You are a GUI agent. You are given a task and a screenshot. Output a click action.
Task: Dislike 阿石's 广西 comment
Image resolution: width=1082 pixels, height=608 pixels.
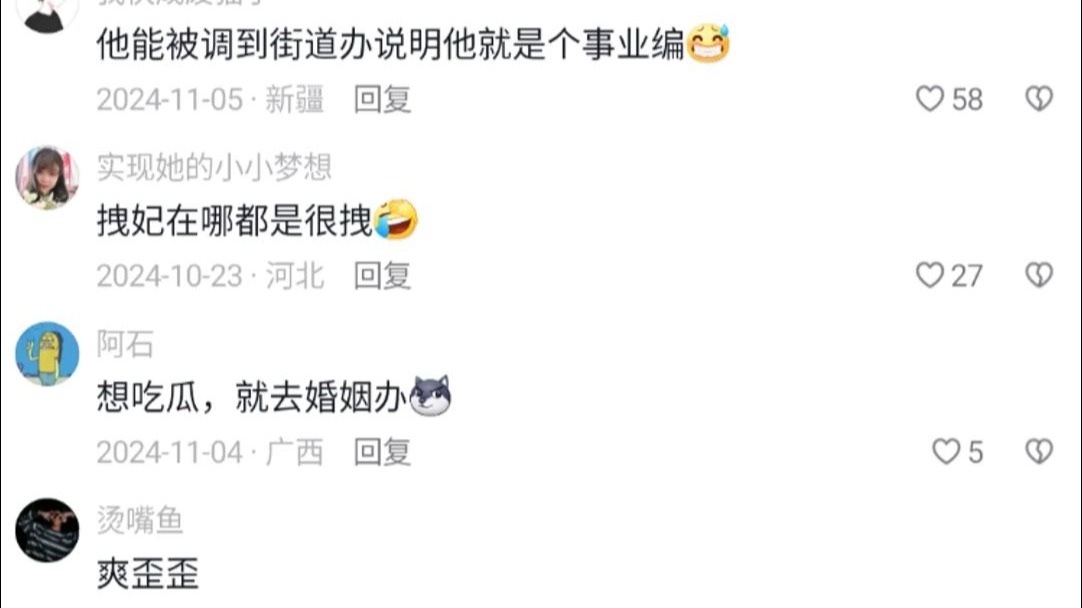[1039, 452]
